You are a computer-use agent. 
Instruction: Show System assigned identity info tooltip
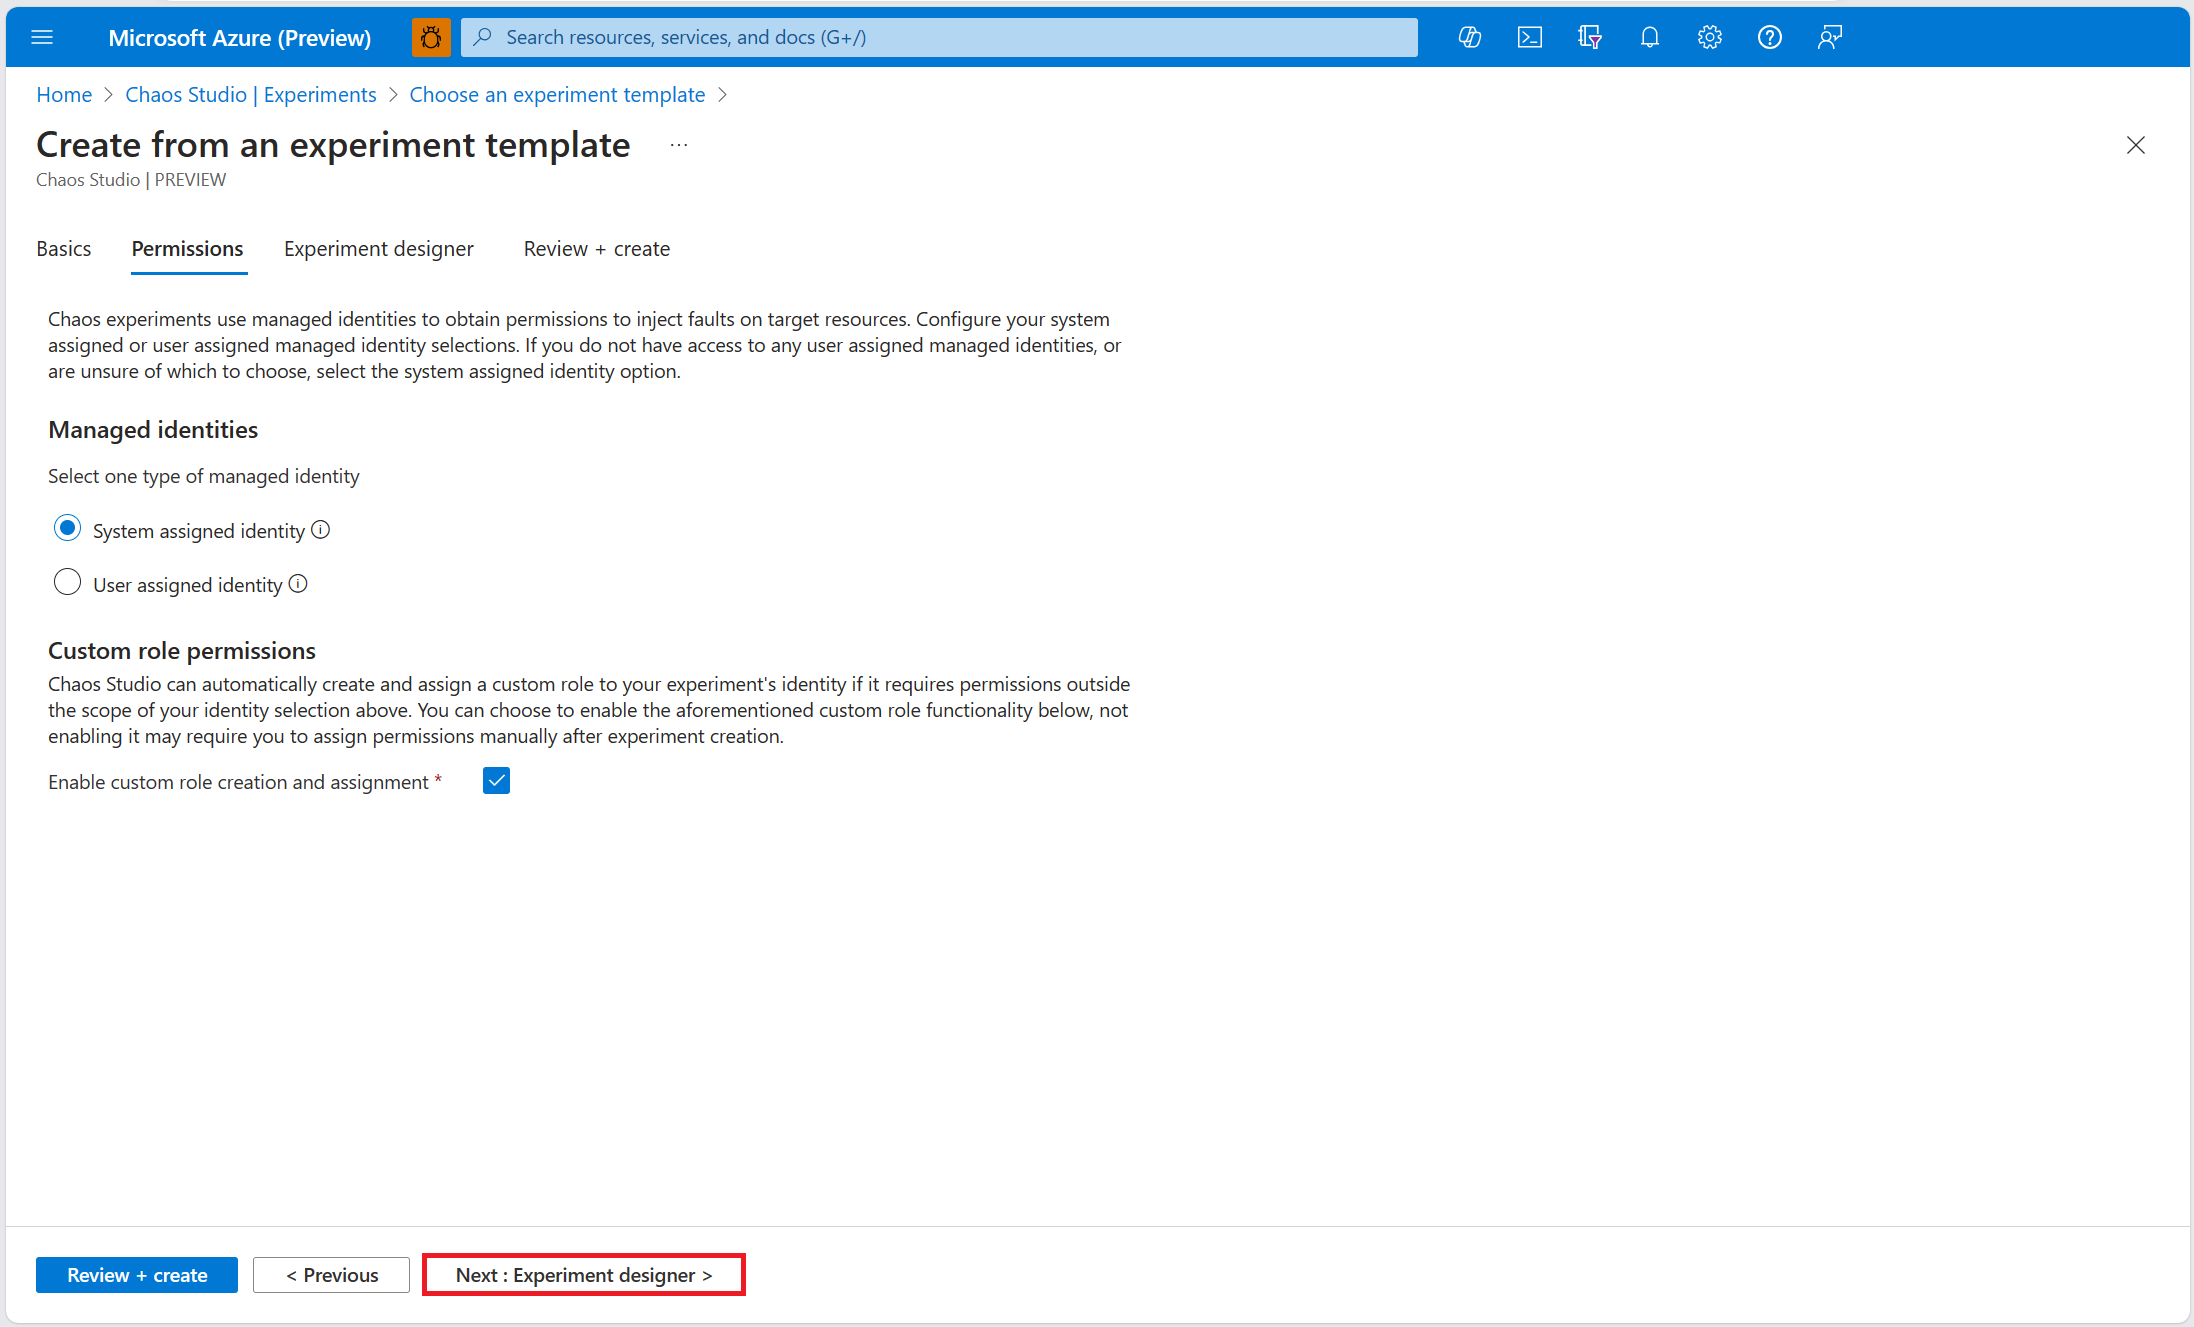(320, 530)
